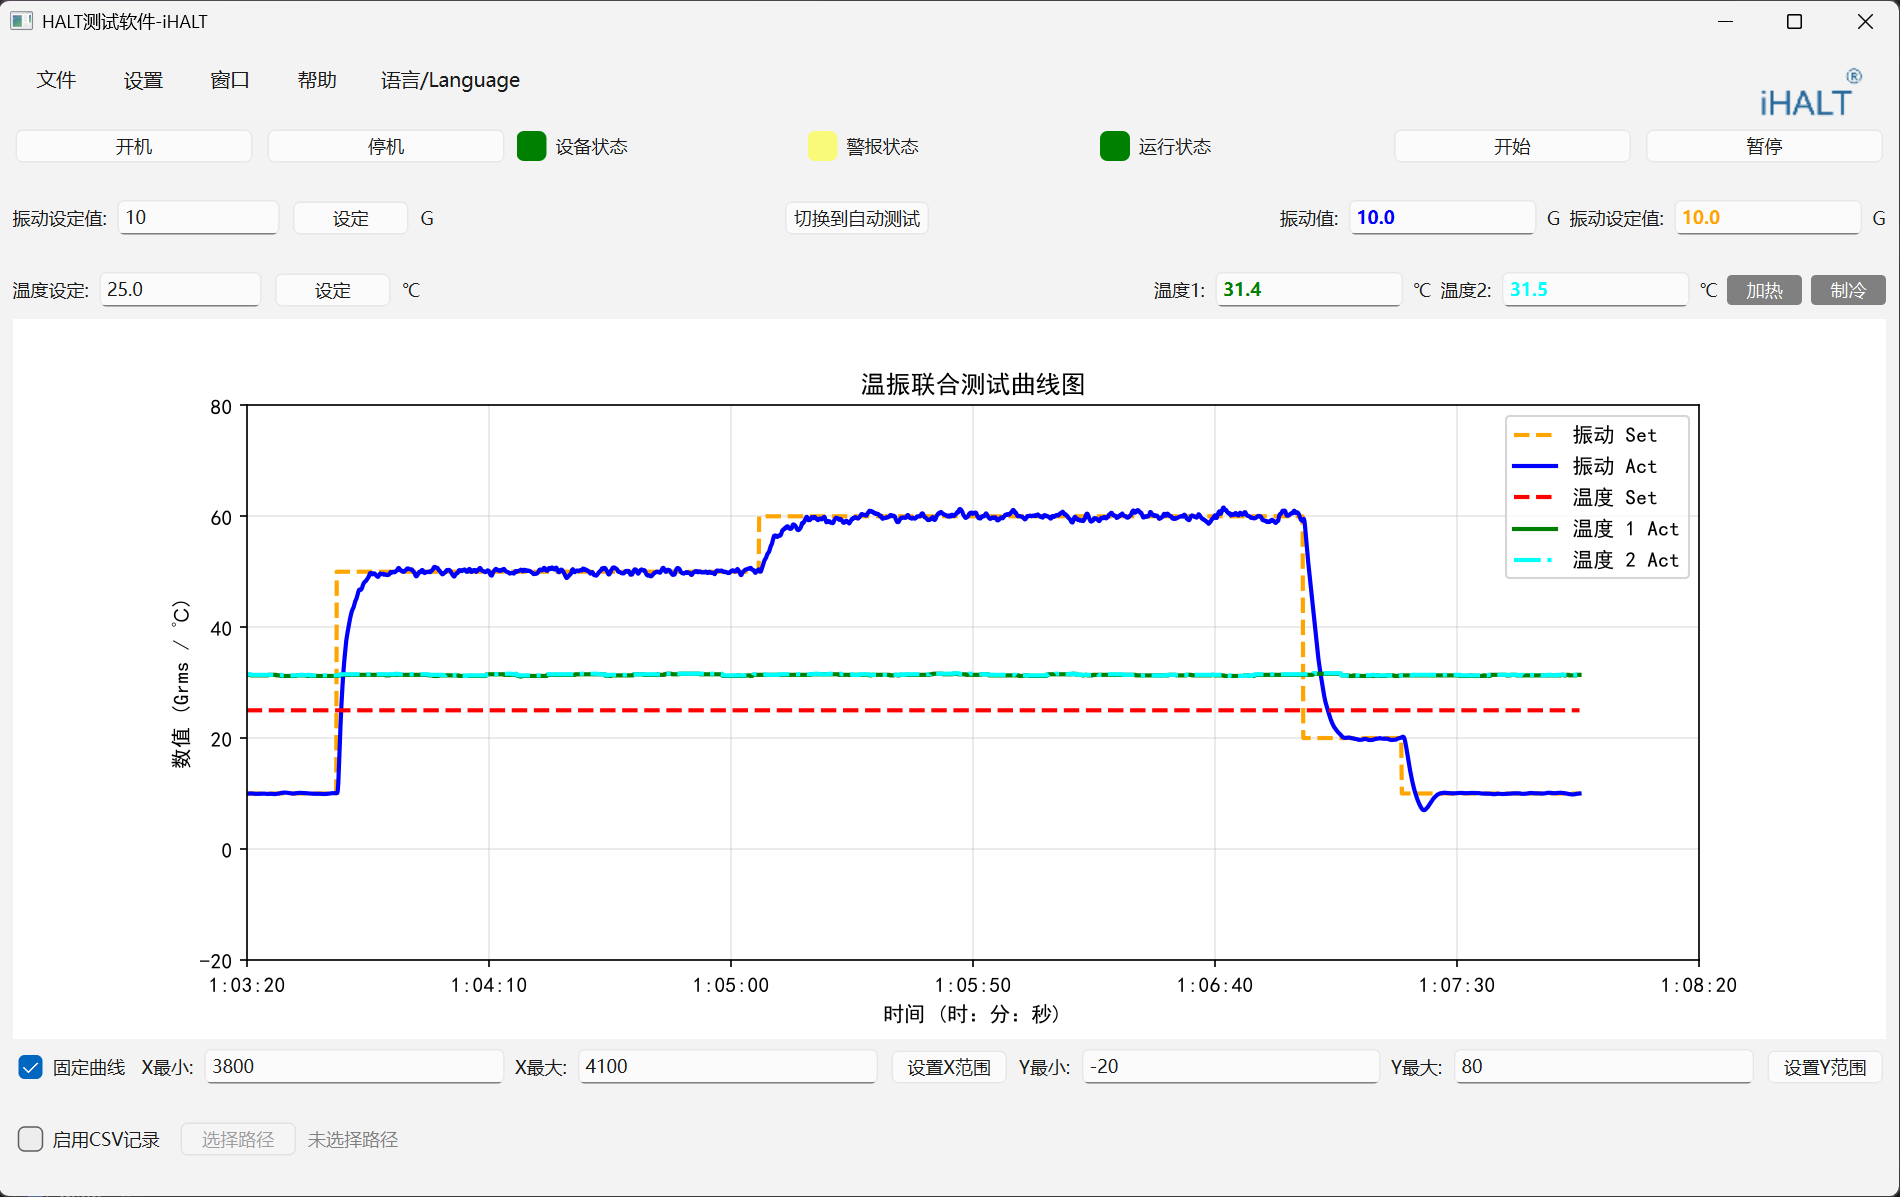Click the 振动值 readout field
This screenshot has width=1900, height=1197.
tap(1442, 218)
